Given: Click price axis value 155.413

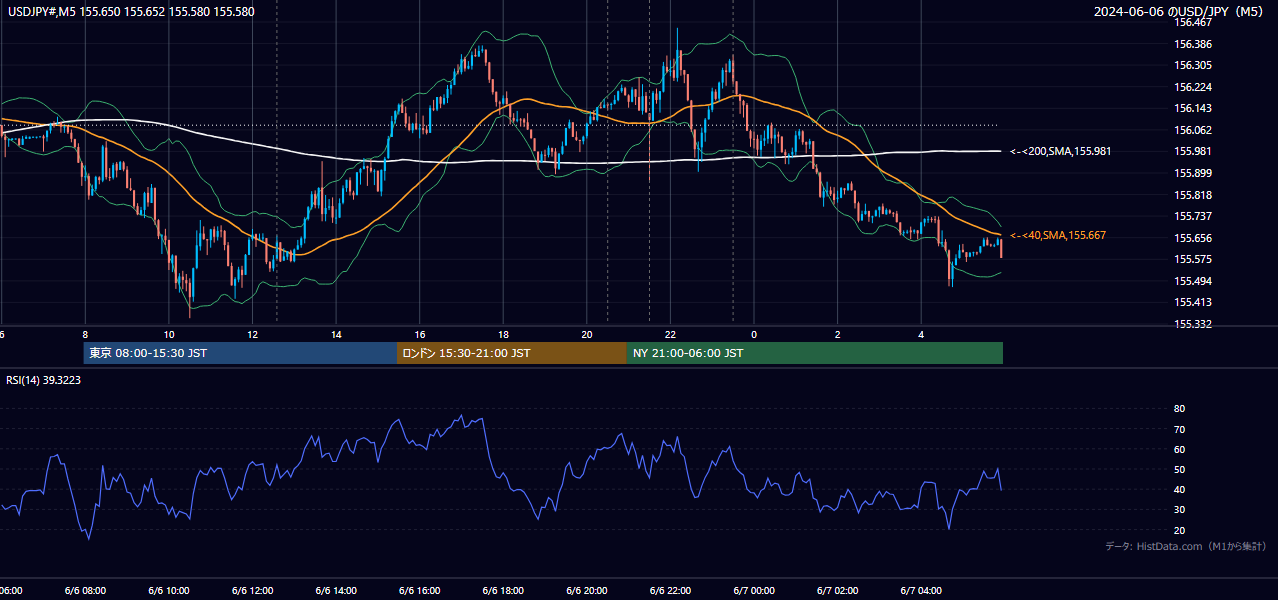Looking at the screenshot, I should [x=1193, y=302].
